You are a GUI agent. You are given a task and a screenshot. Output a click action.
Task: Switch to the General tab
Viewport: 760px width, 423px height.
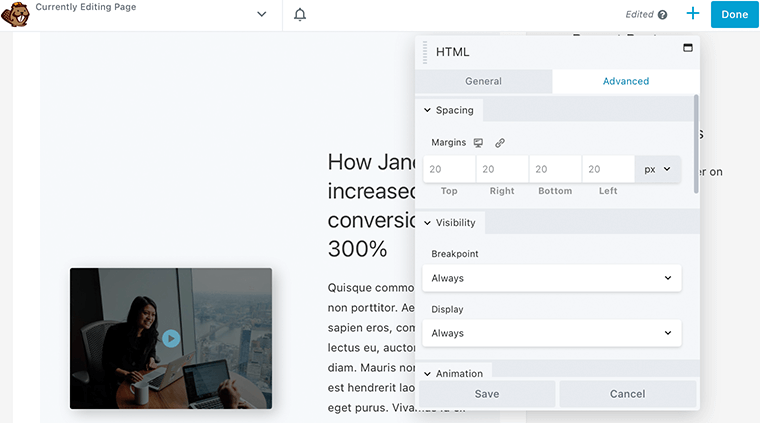tap(483, 81)
